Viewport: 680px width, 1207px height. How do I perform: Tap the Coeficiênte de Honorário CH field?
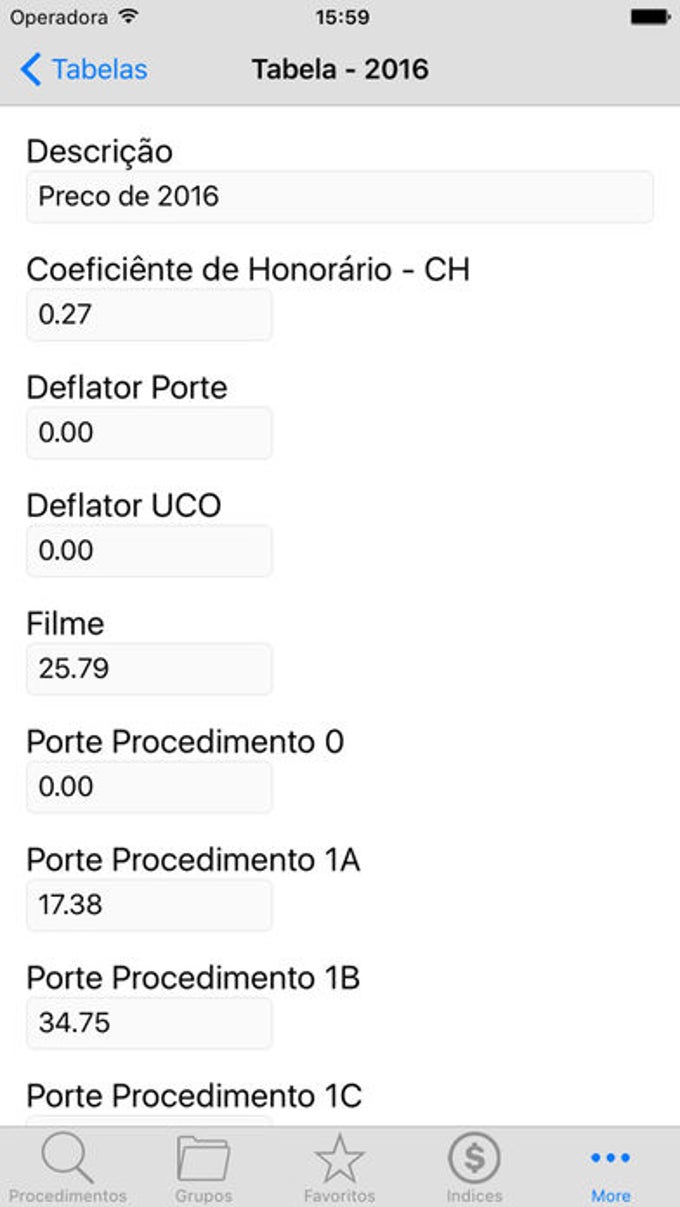coord(148,314)
